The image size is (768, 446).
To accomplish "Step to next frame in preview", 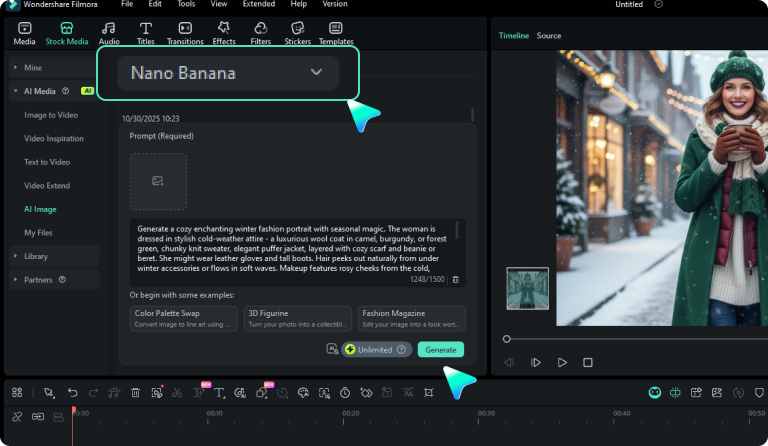I will tap(536, 363).
